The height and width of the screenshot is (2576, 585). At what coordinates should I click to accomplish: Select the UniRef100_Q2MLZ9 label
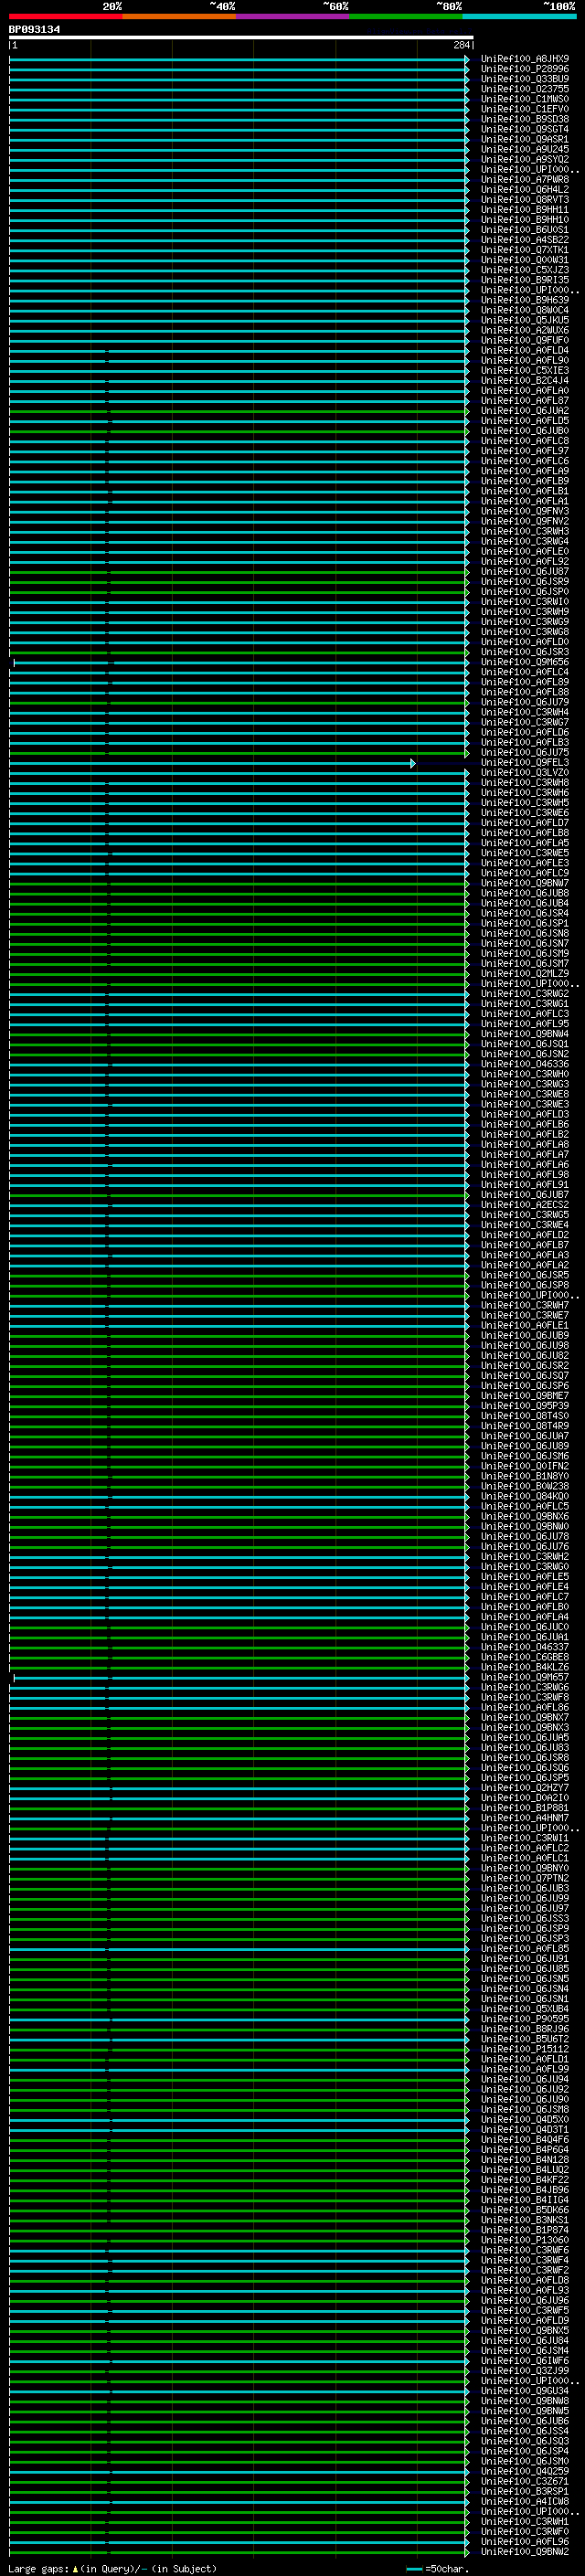point(525,973)
